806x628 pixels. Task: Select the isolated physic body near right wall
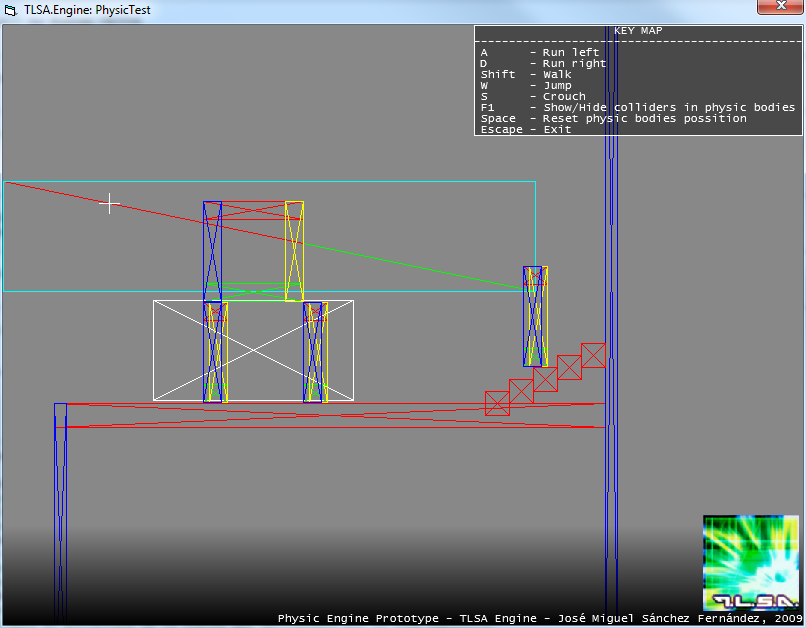(535, 316)
